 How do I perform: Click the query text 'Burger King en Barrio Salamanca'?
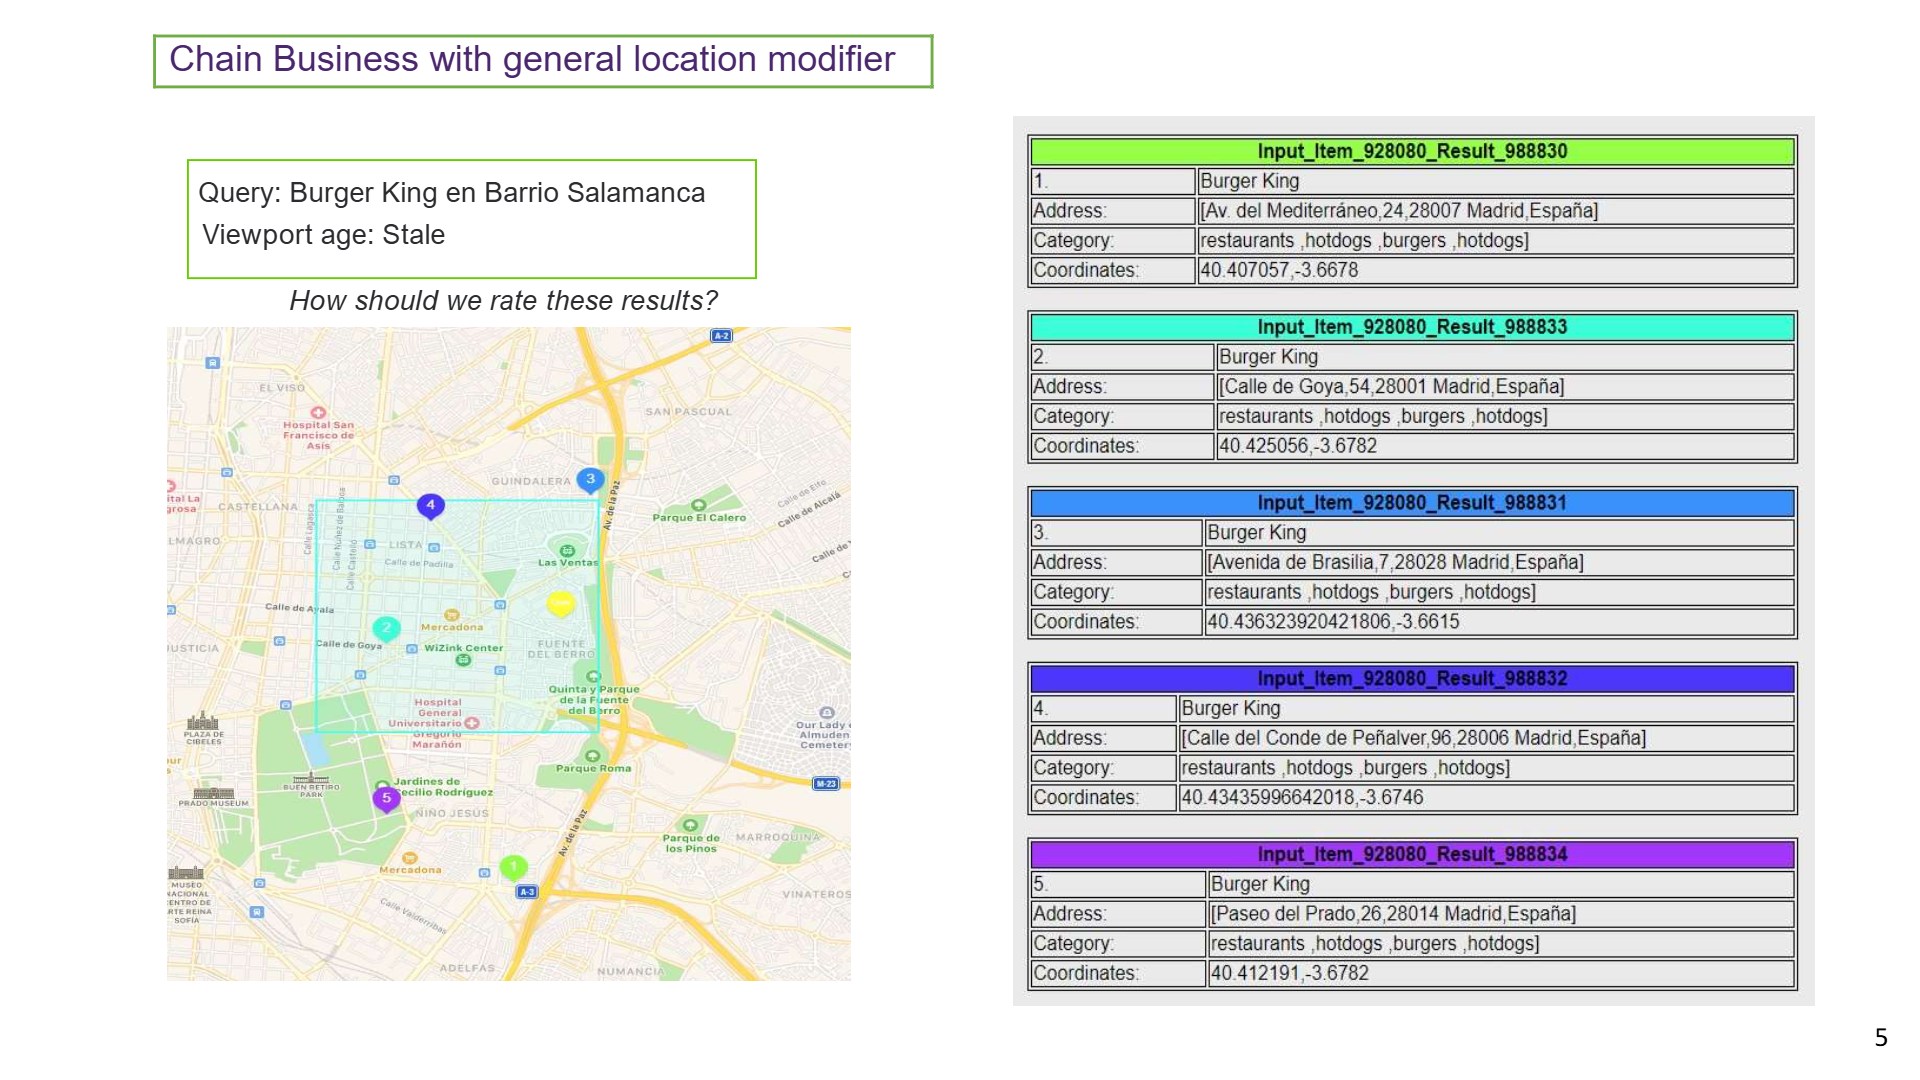497,193
